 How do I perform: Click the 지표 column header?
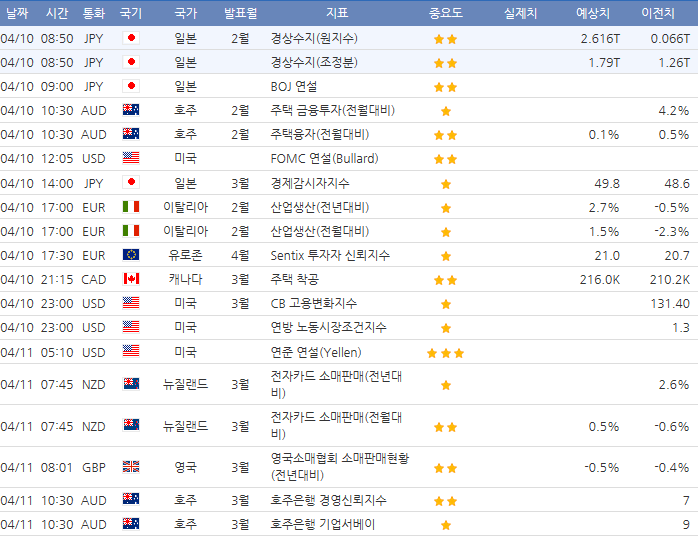point(337,13)
